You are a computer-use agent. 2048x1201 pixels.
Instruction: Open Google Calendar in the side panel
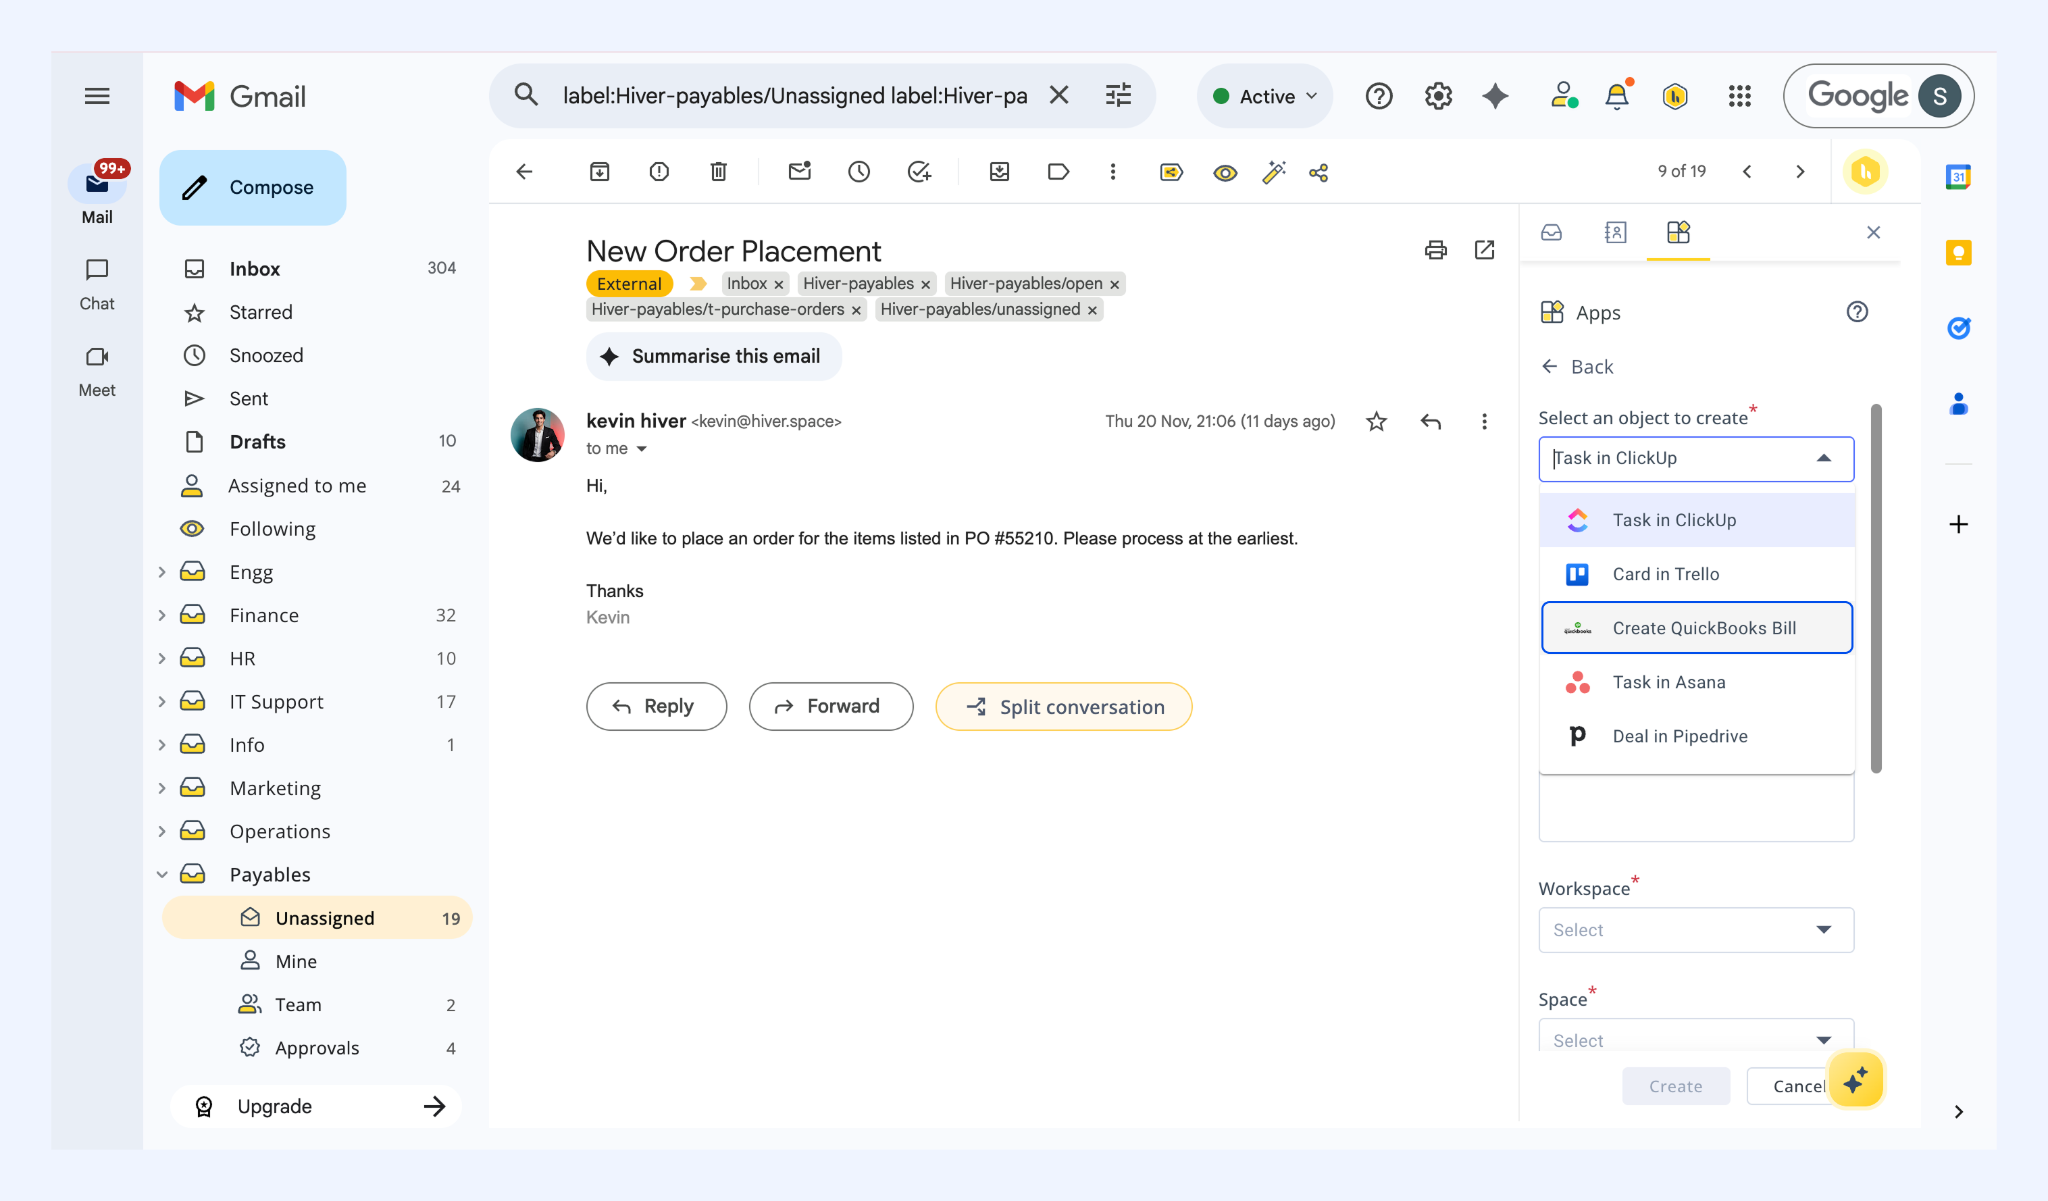point(1958,177)
